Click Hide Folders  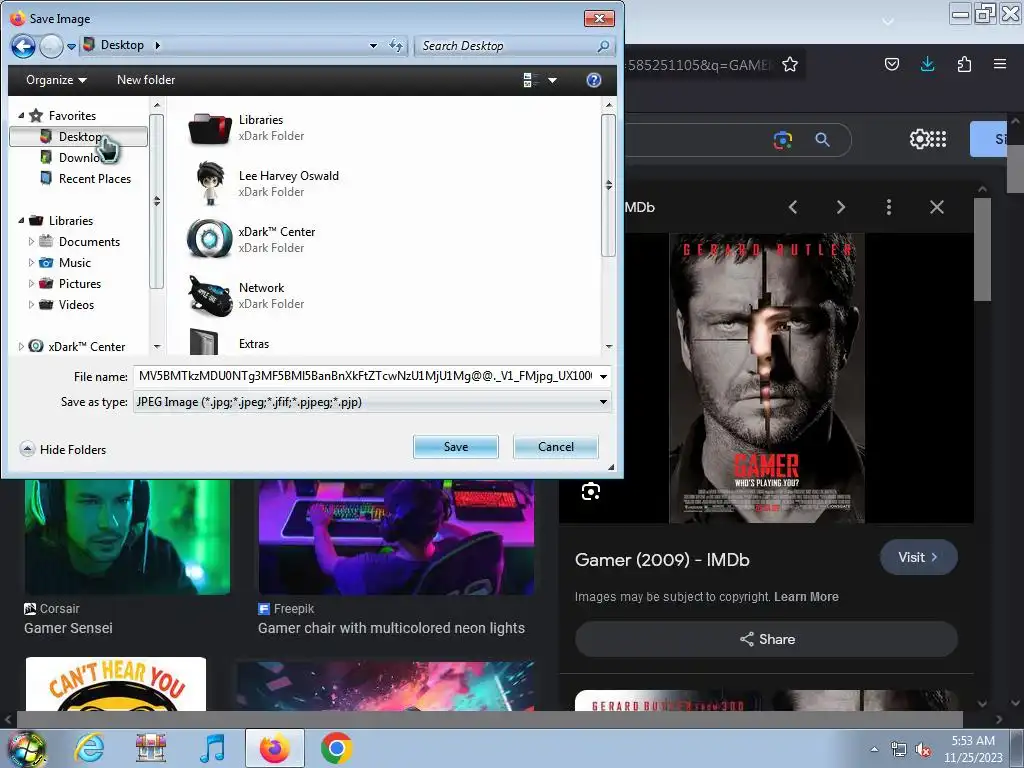pos(63,449)
